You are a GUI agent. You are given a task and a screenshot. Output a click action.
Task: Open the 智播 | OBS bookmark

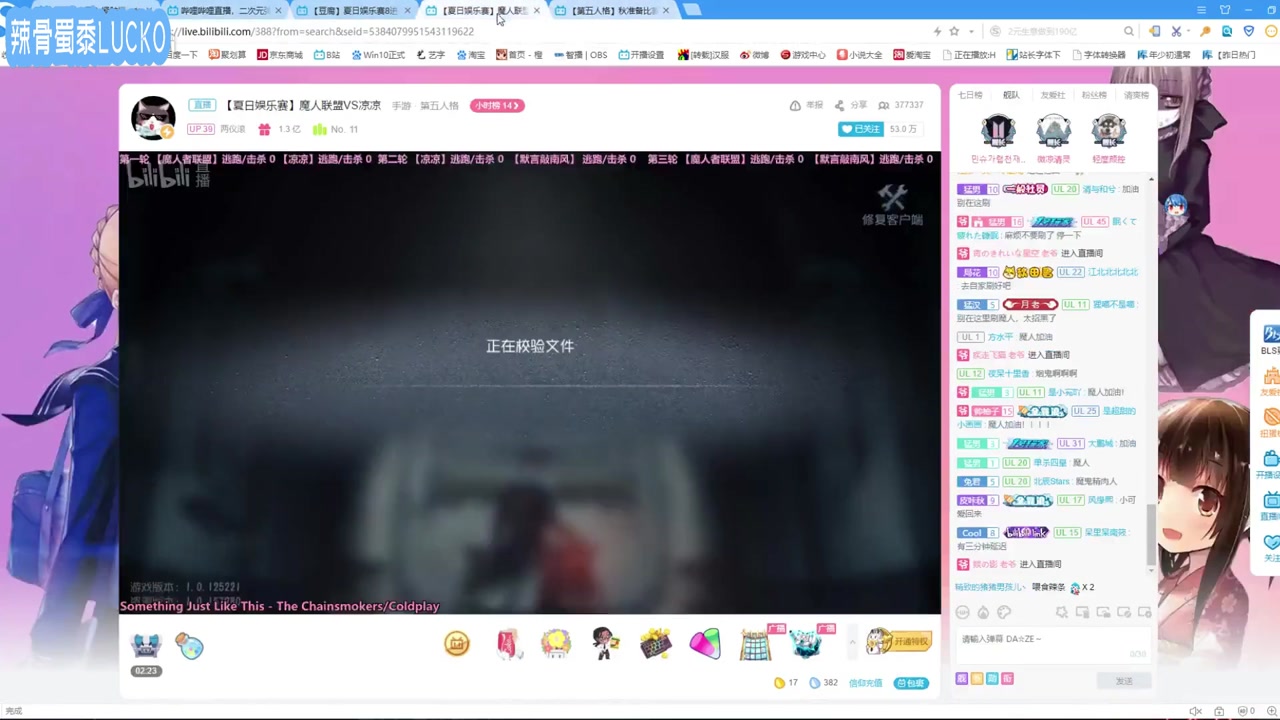coord(579,55)
